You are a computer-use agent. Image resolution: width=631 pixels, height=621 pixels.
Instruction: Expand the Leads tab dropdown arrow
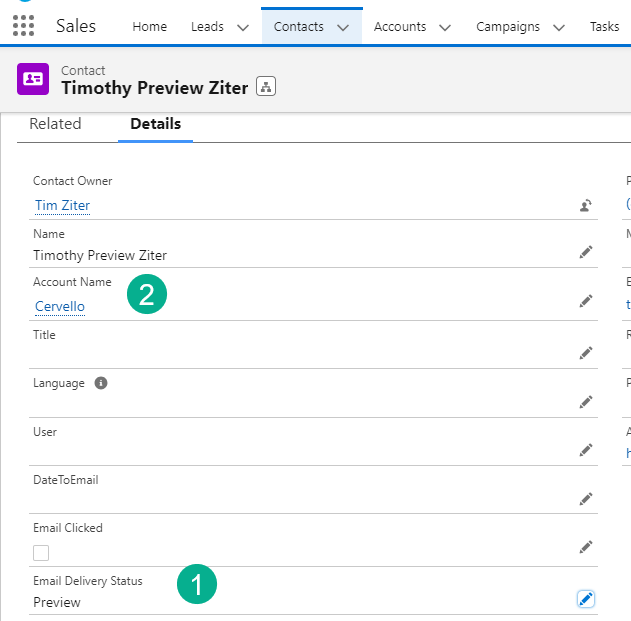(x=242, y=27)
